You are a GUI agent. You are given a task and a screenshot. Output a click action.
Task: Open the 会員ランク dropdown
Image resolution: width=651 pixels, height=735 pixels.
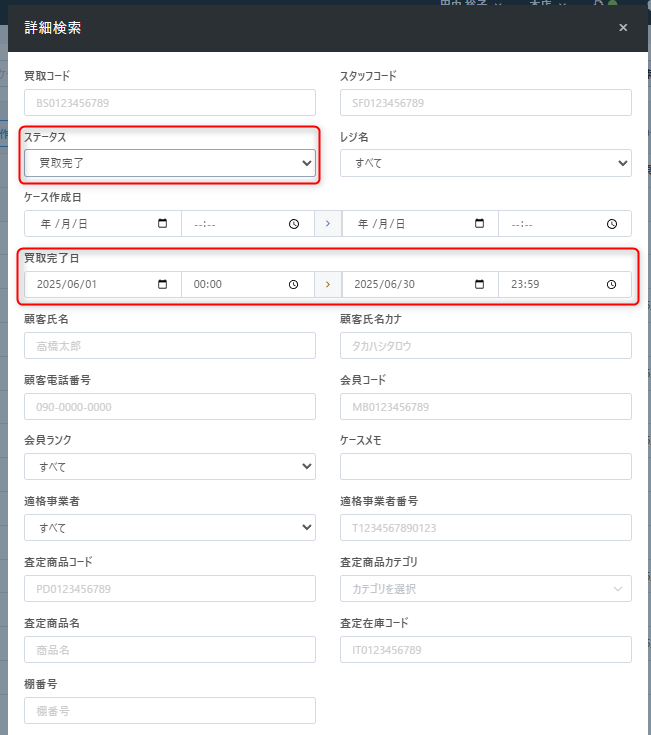click(x=170, y=467)
